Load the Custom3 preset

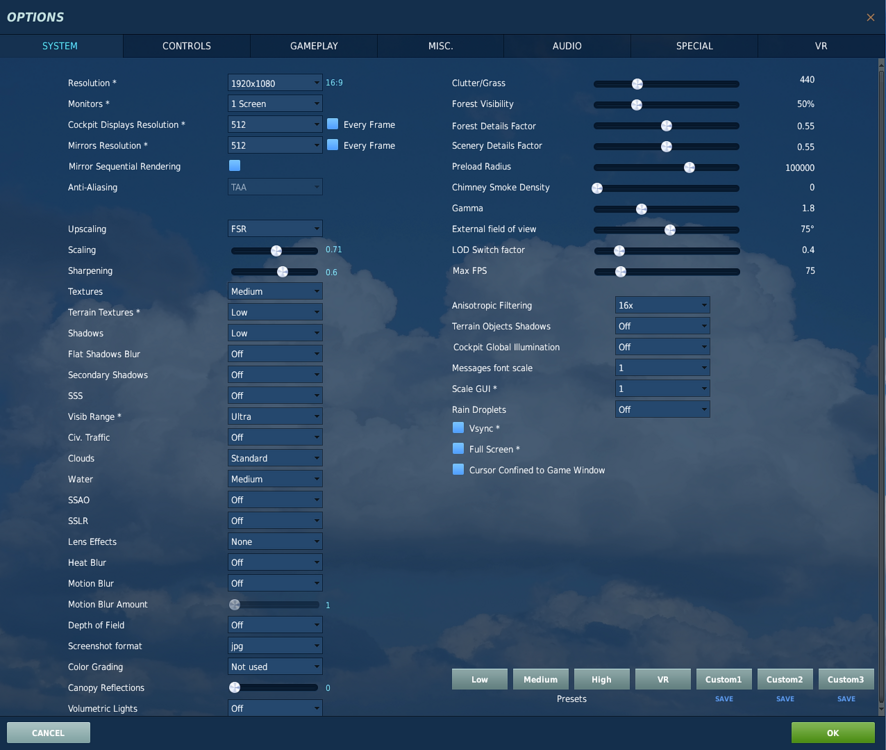[846, 679]
